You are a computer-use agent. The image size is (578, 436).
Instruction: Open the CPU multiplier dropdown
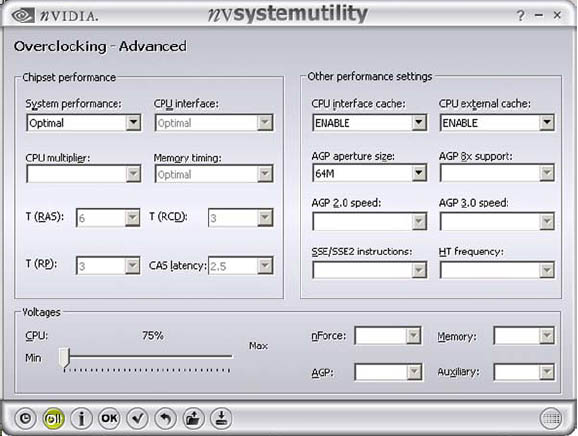tap(84, 174)
